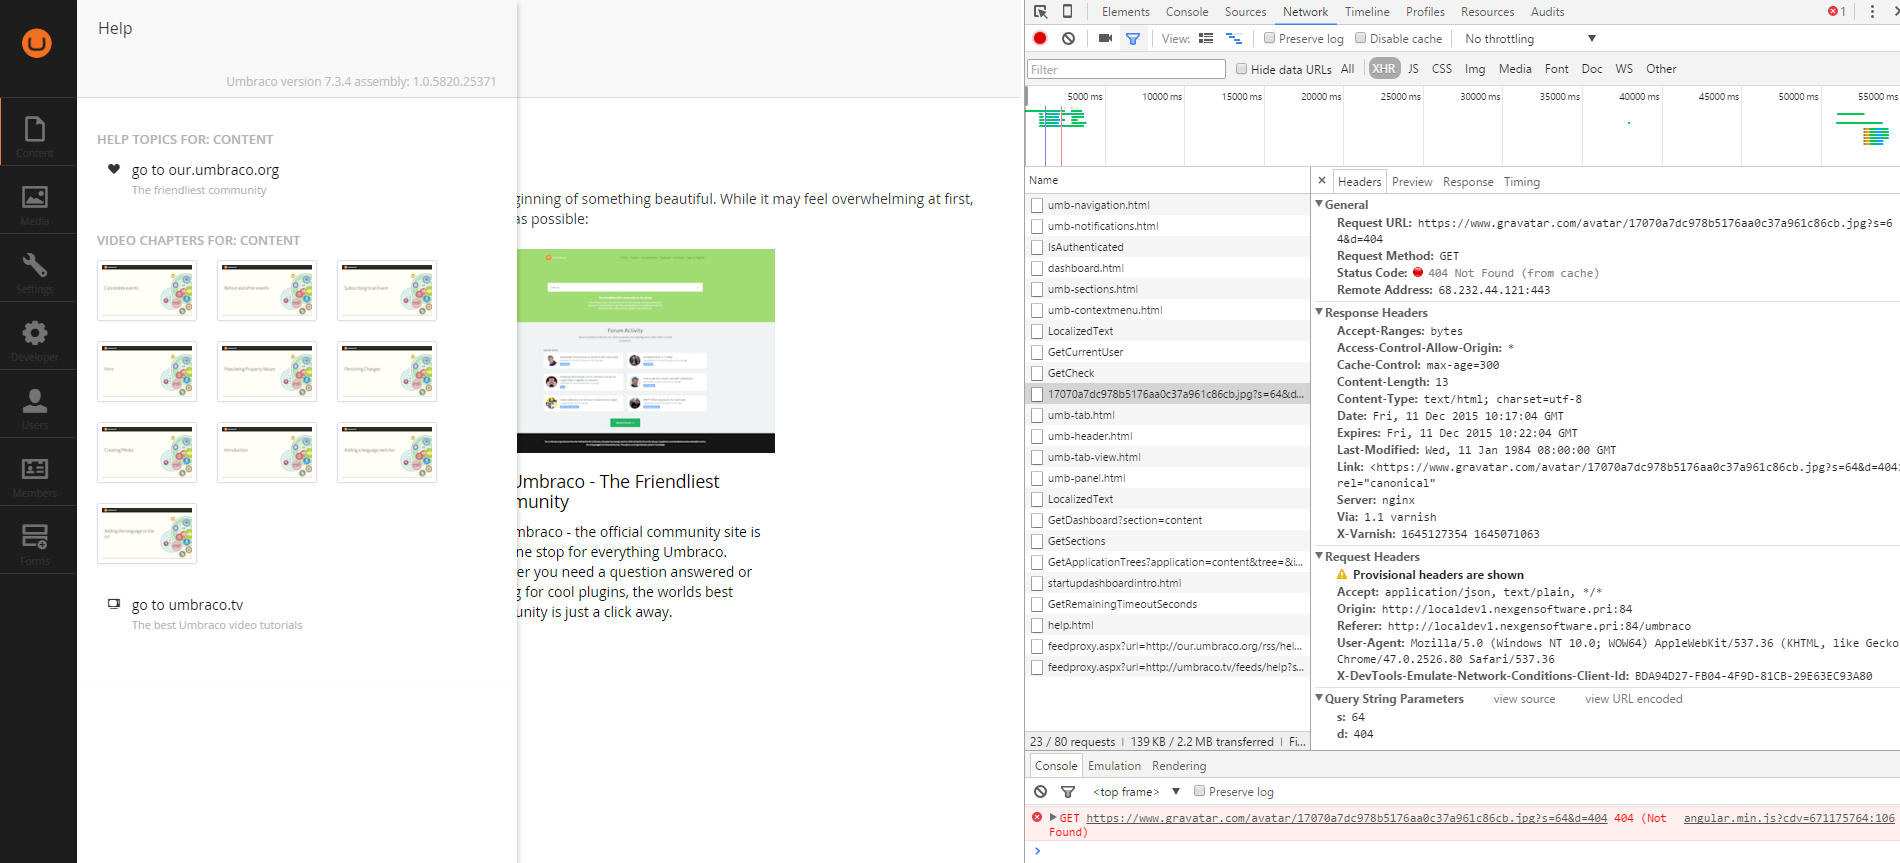Click the monitor icon beside umbraco.tv

[114, 604]
